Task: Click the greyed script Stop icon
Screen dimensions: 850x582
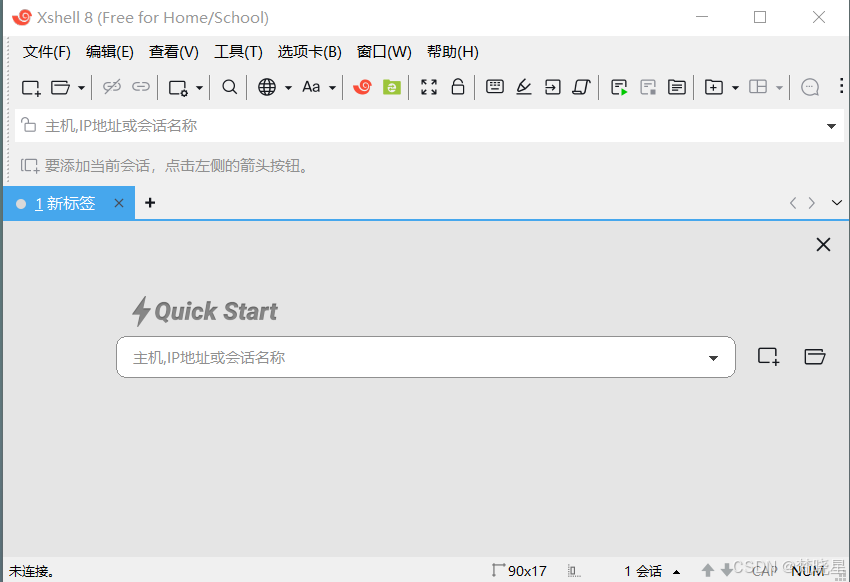Action: (x=648, y=87)
